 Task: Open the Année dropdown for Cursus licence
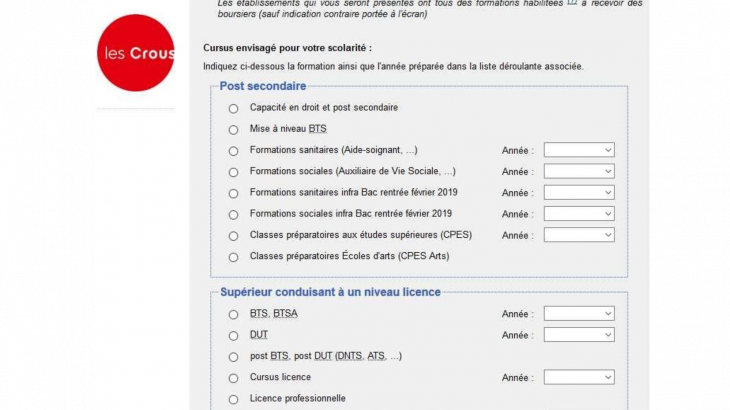[x=579, y=377]
